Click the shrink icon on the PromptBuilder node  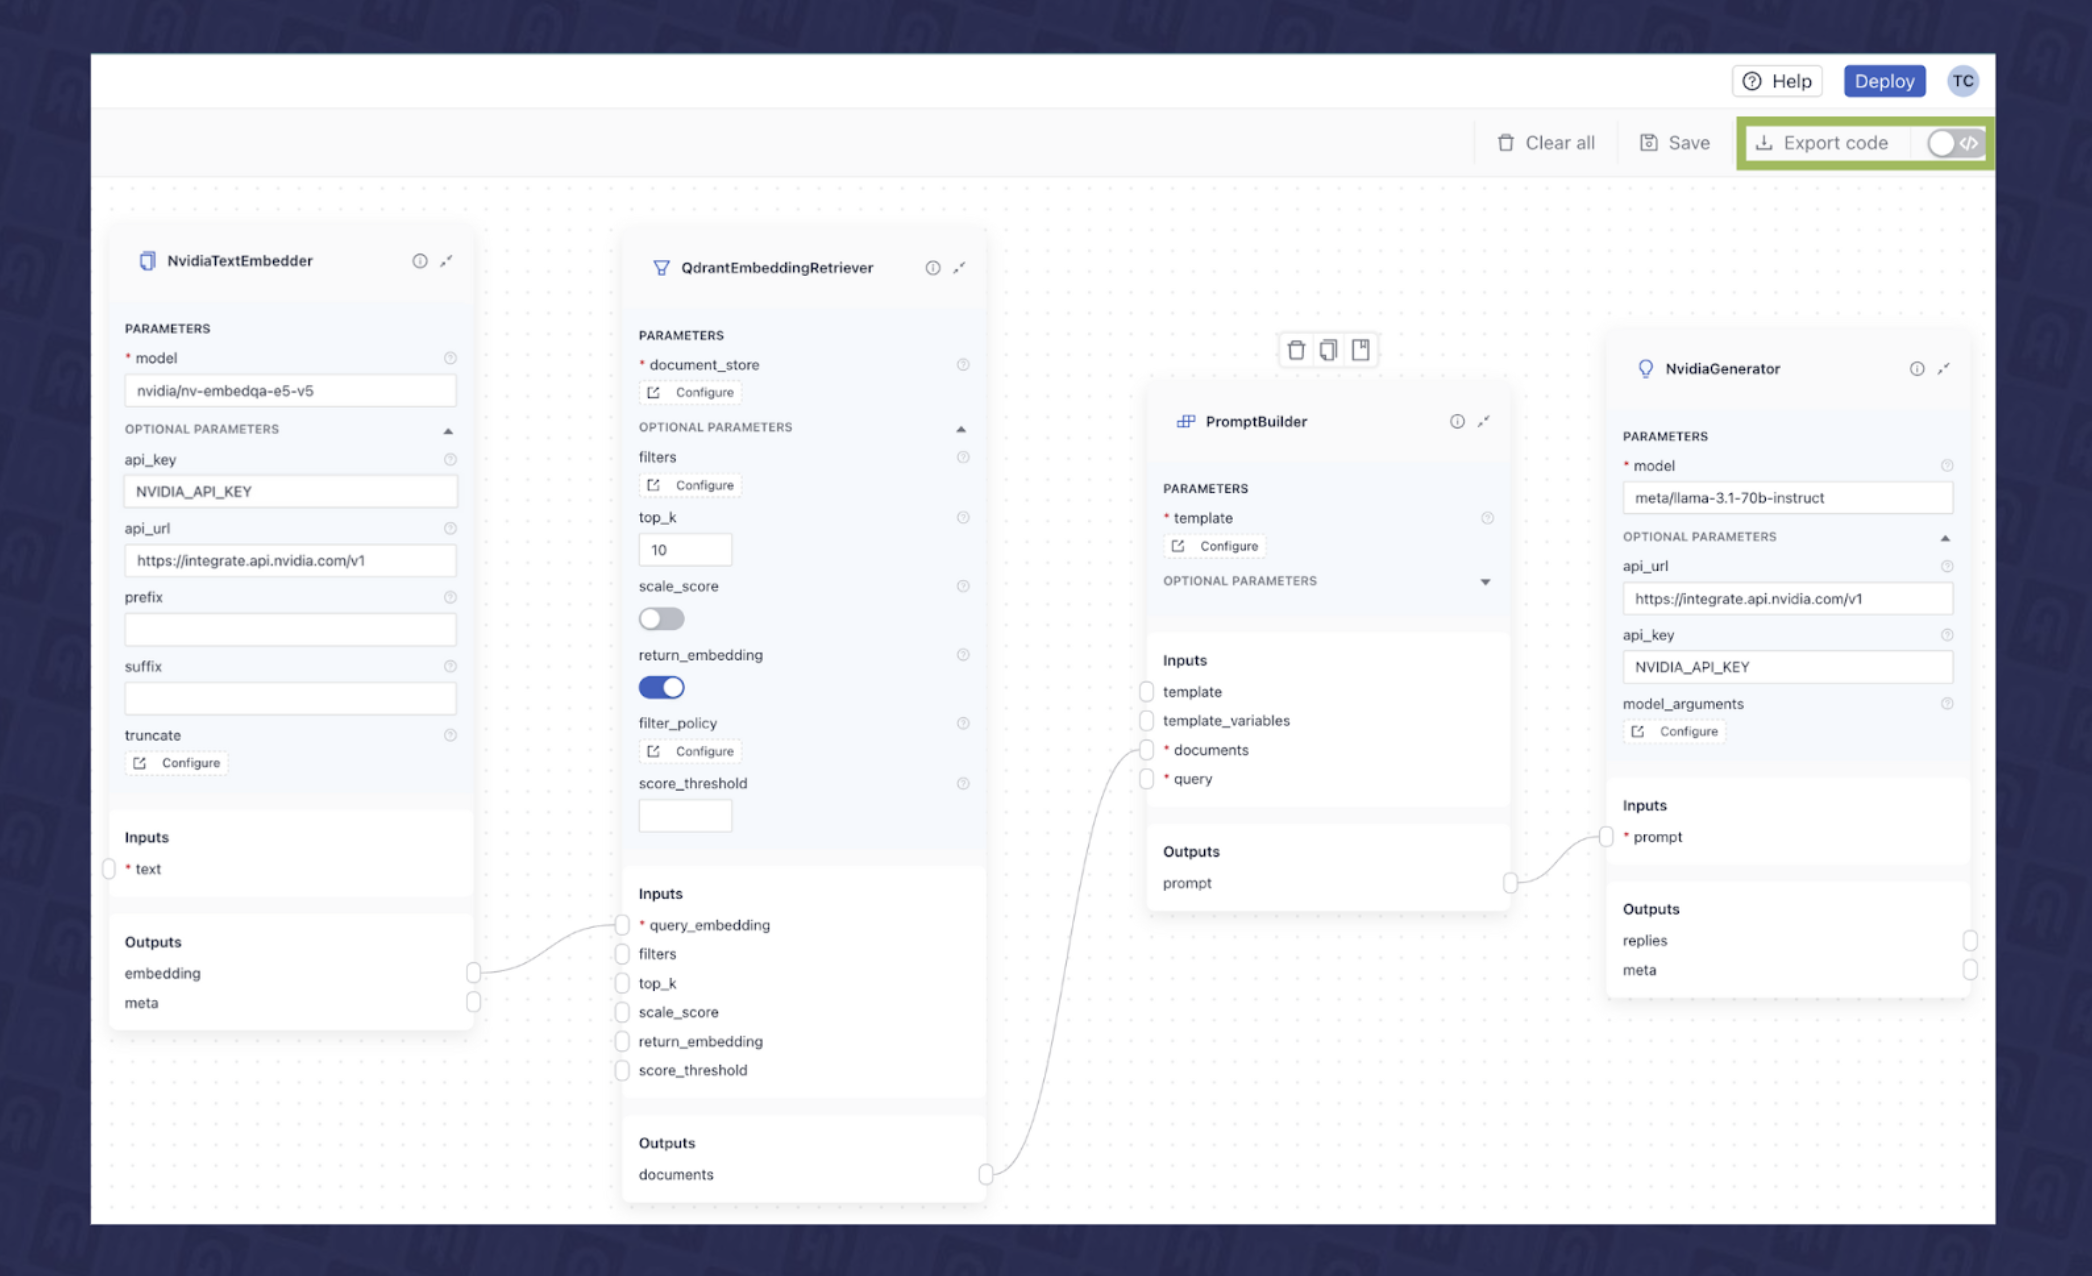click(x=1484, y=422)
